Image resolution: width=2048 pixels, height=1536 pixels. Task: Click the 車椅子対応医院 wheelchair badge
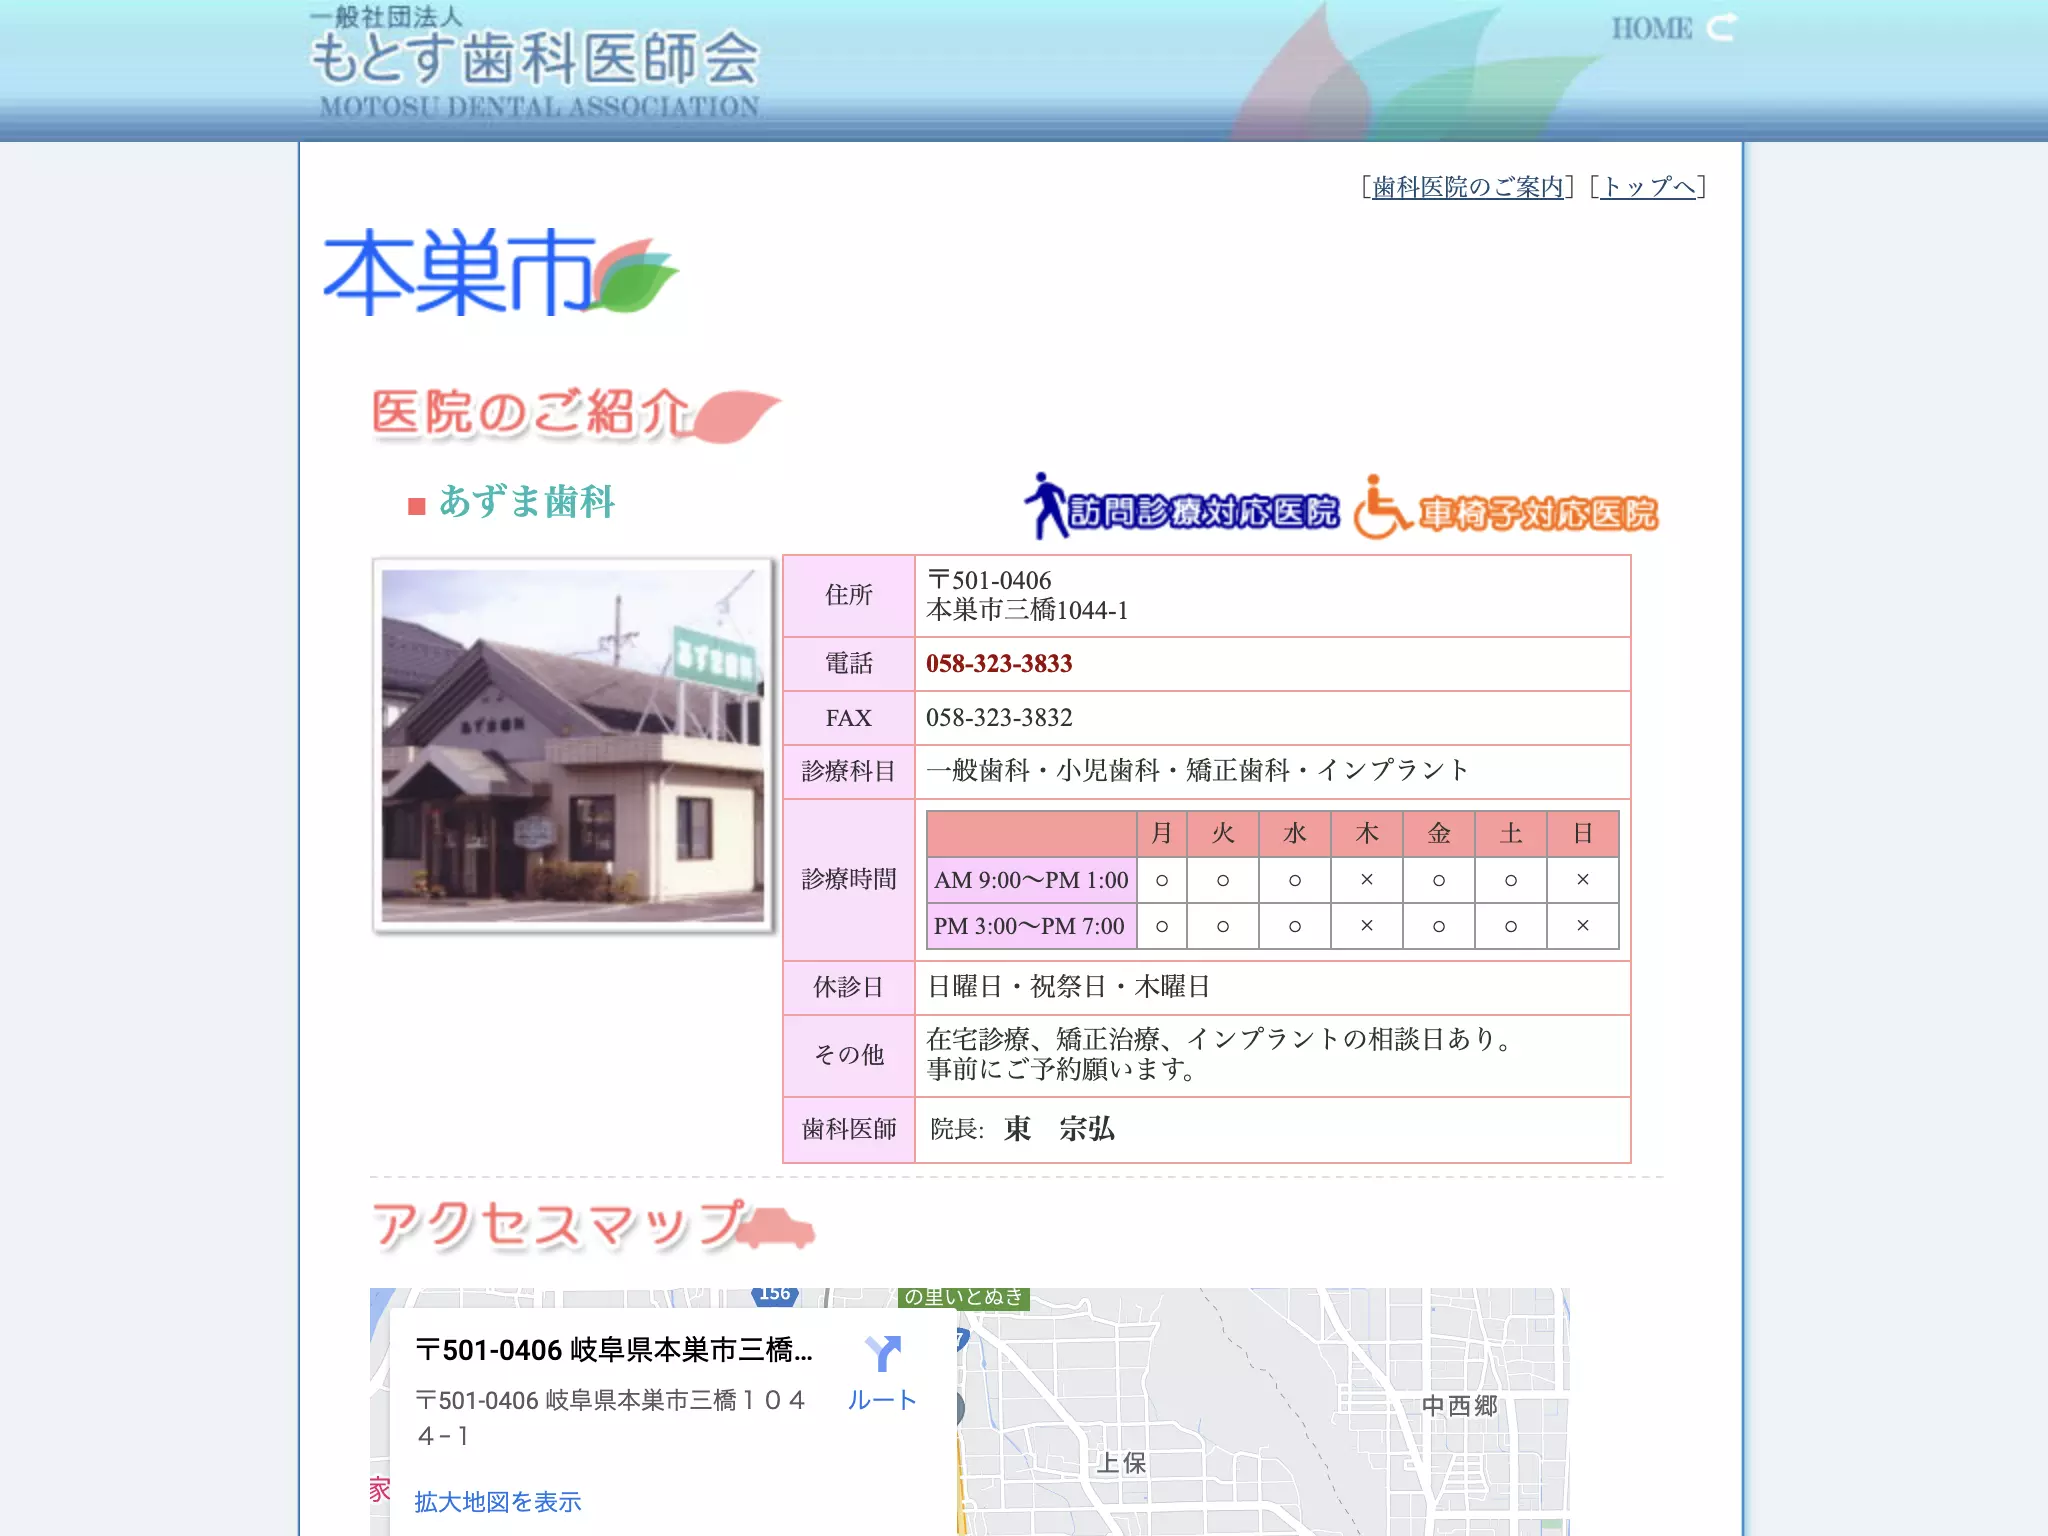1506,508
